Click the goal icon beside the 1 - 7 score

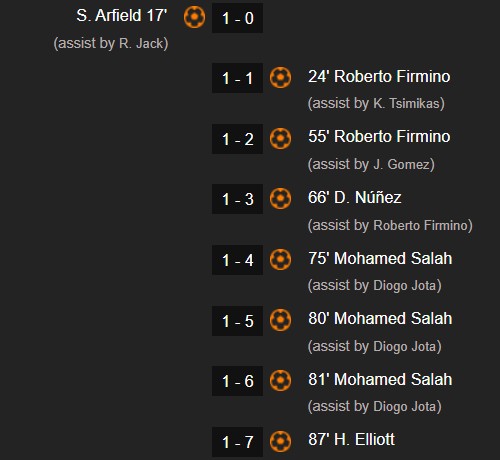(280, 441)
